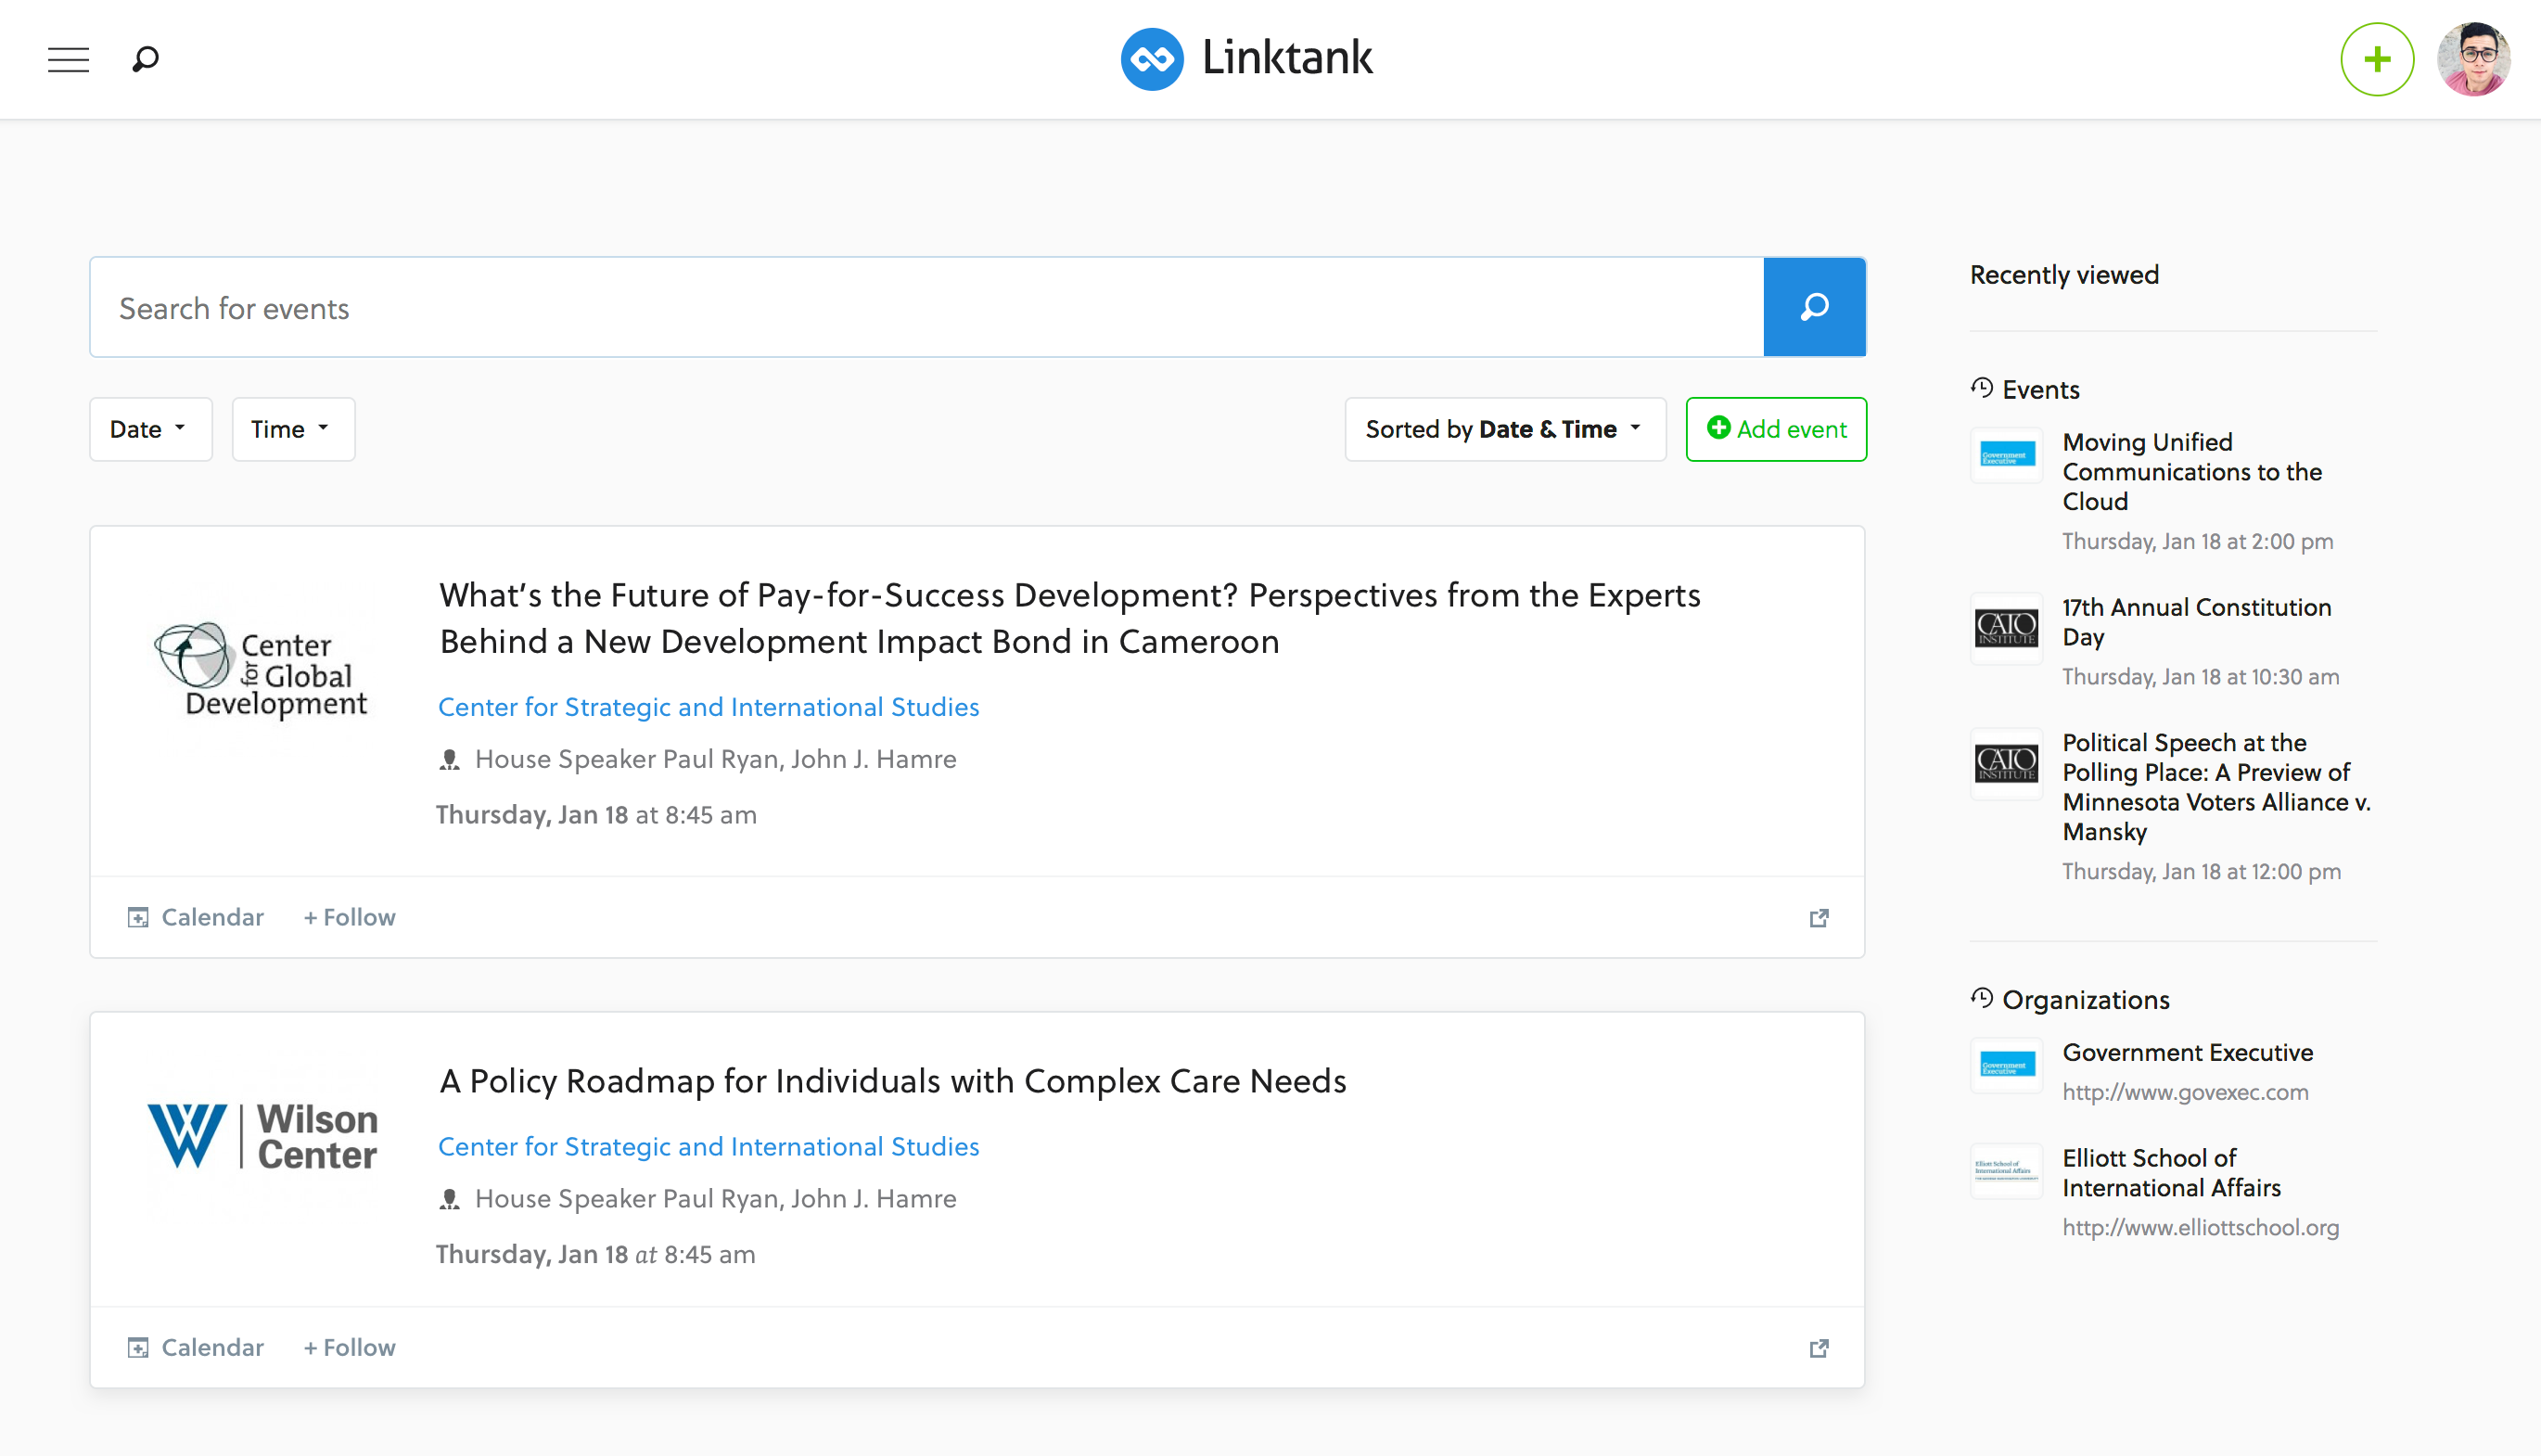
Task: Click Government Executive organization logo
Action: point(2007,1064)
